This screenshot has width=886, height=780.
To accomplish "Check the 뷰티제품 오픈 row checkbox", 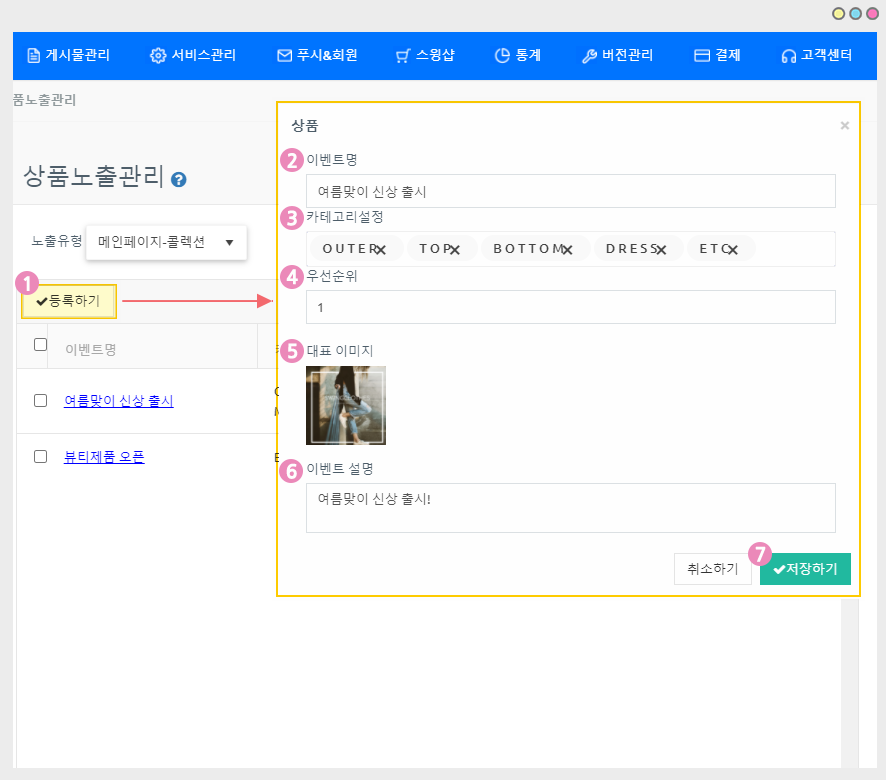I will point(41,456).
